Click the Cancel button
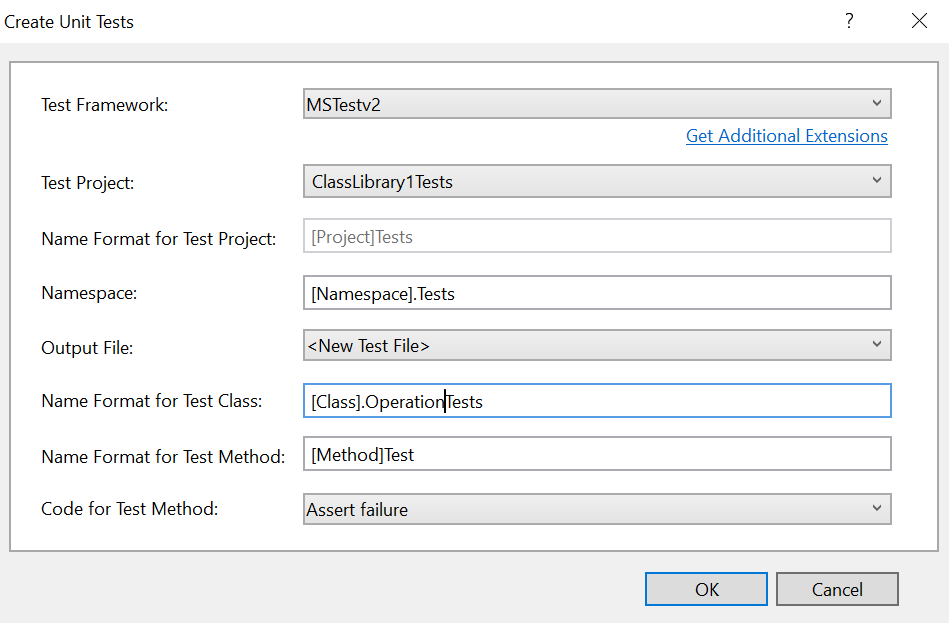 (837, 589)
